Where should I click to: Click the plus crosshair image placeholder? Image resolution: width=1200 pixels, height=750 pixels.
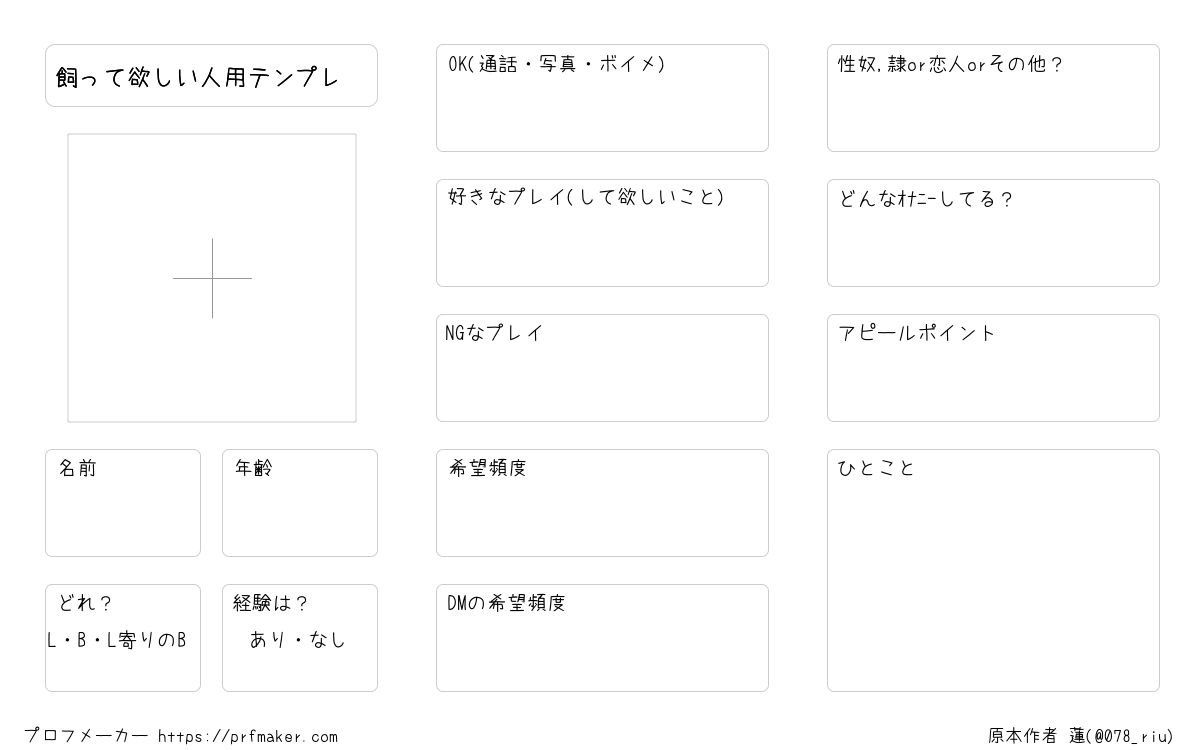[212, 278]
